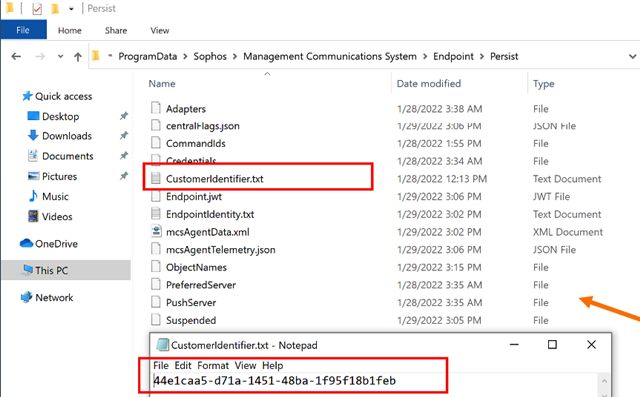640x397 pixels.
Task: Select ProgramData in the address bar
Action: pos(148,56)
